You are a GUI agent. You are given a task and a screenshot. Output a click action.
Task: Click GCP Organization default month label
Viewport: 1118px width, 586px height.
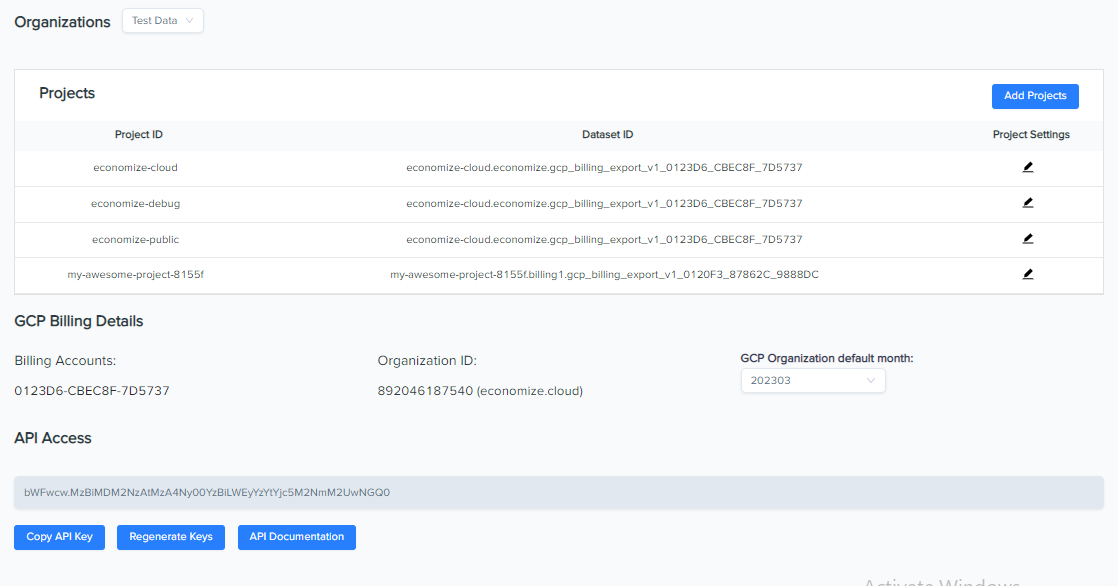827,359
